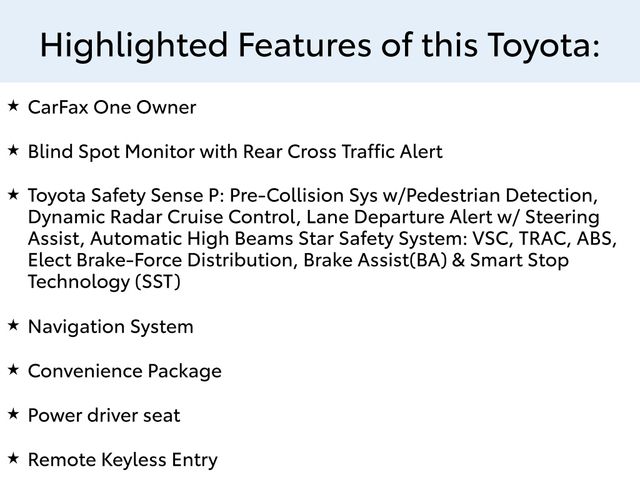Click the star bullet beside CarFax One Owner
The width and height of the screenshot is (640, 480).
coord(12,106)
